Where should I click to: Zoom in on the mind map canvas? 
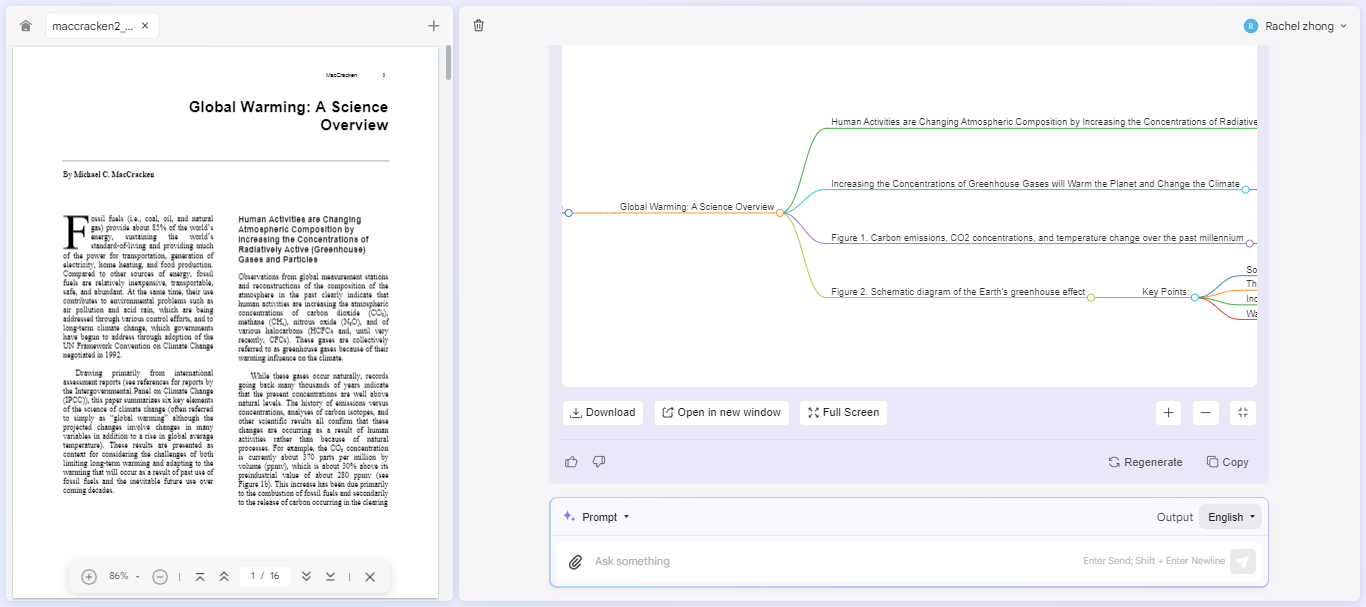pyautogui.click(x=1168, y=412)
